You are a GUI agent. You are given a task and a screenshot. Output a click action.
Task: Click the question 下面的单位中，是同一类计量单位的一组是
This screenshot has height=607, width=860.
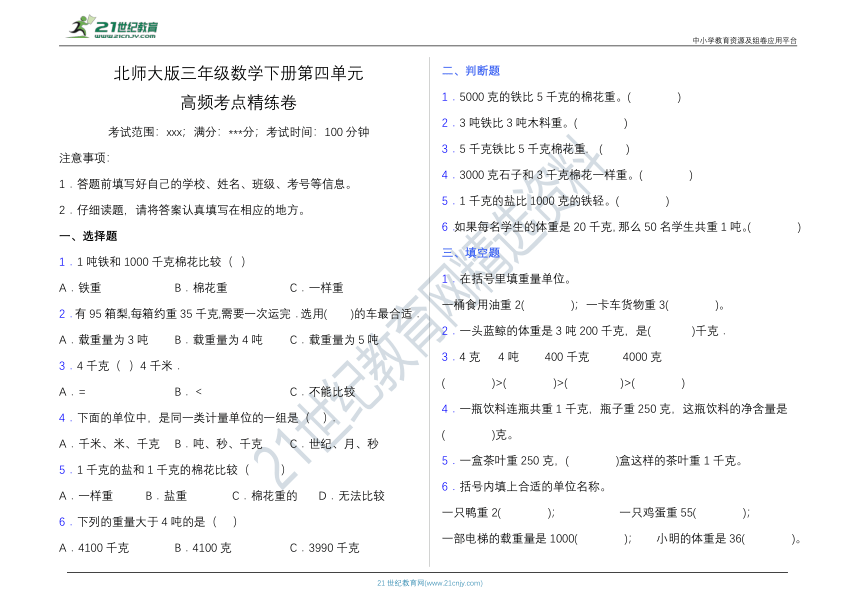tap(196, 418)
